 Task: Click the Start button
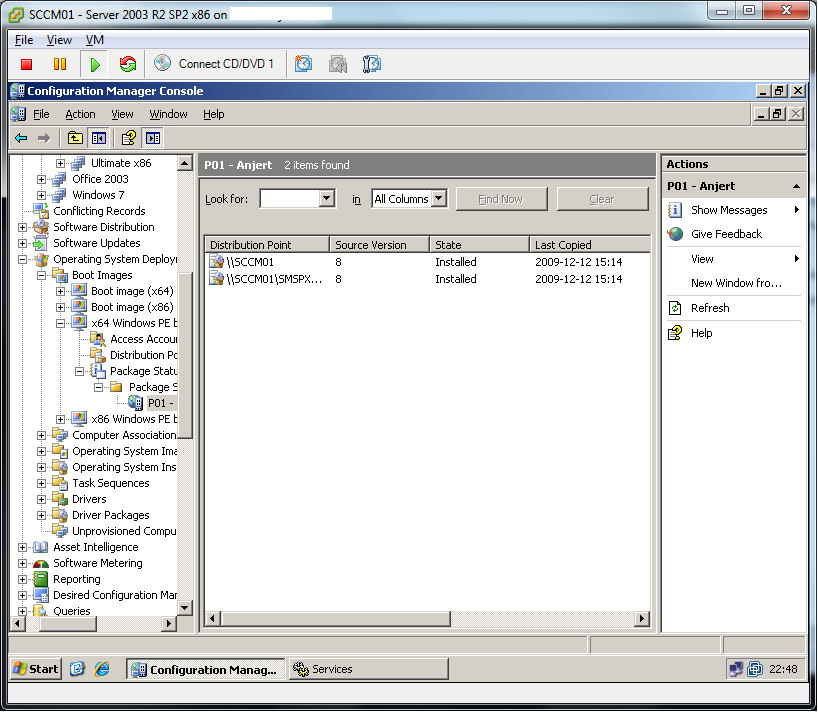36,669
